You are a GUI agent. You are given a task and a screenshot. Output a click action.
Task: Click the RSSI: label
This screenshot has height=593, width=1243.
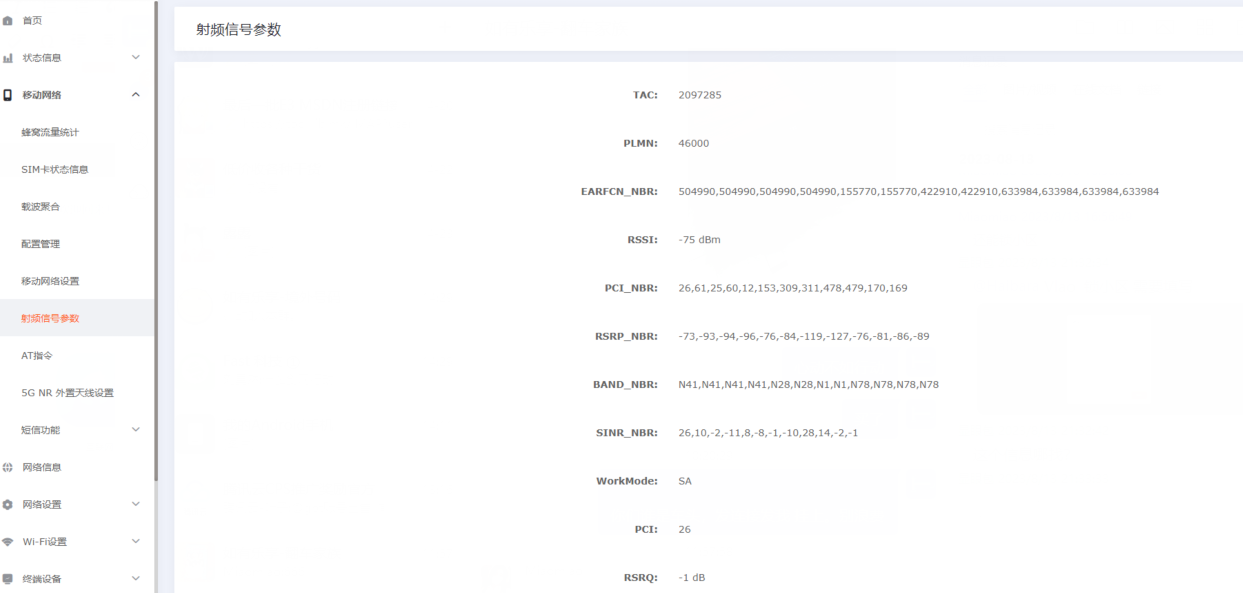(x=642, y=240)
